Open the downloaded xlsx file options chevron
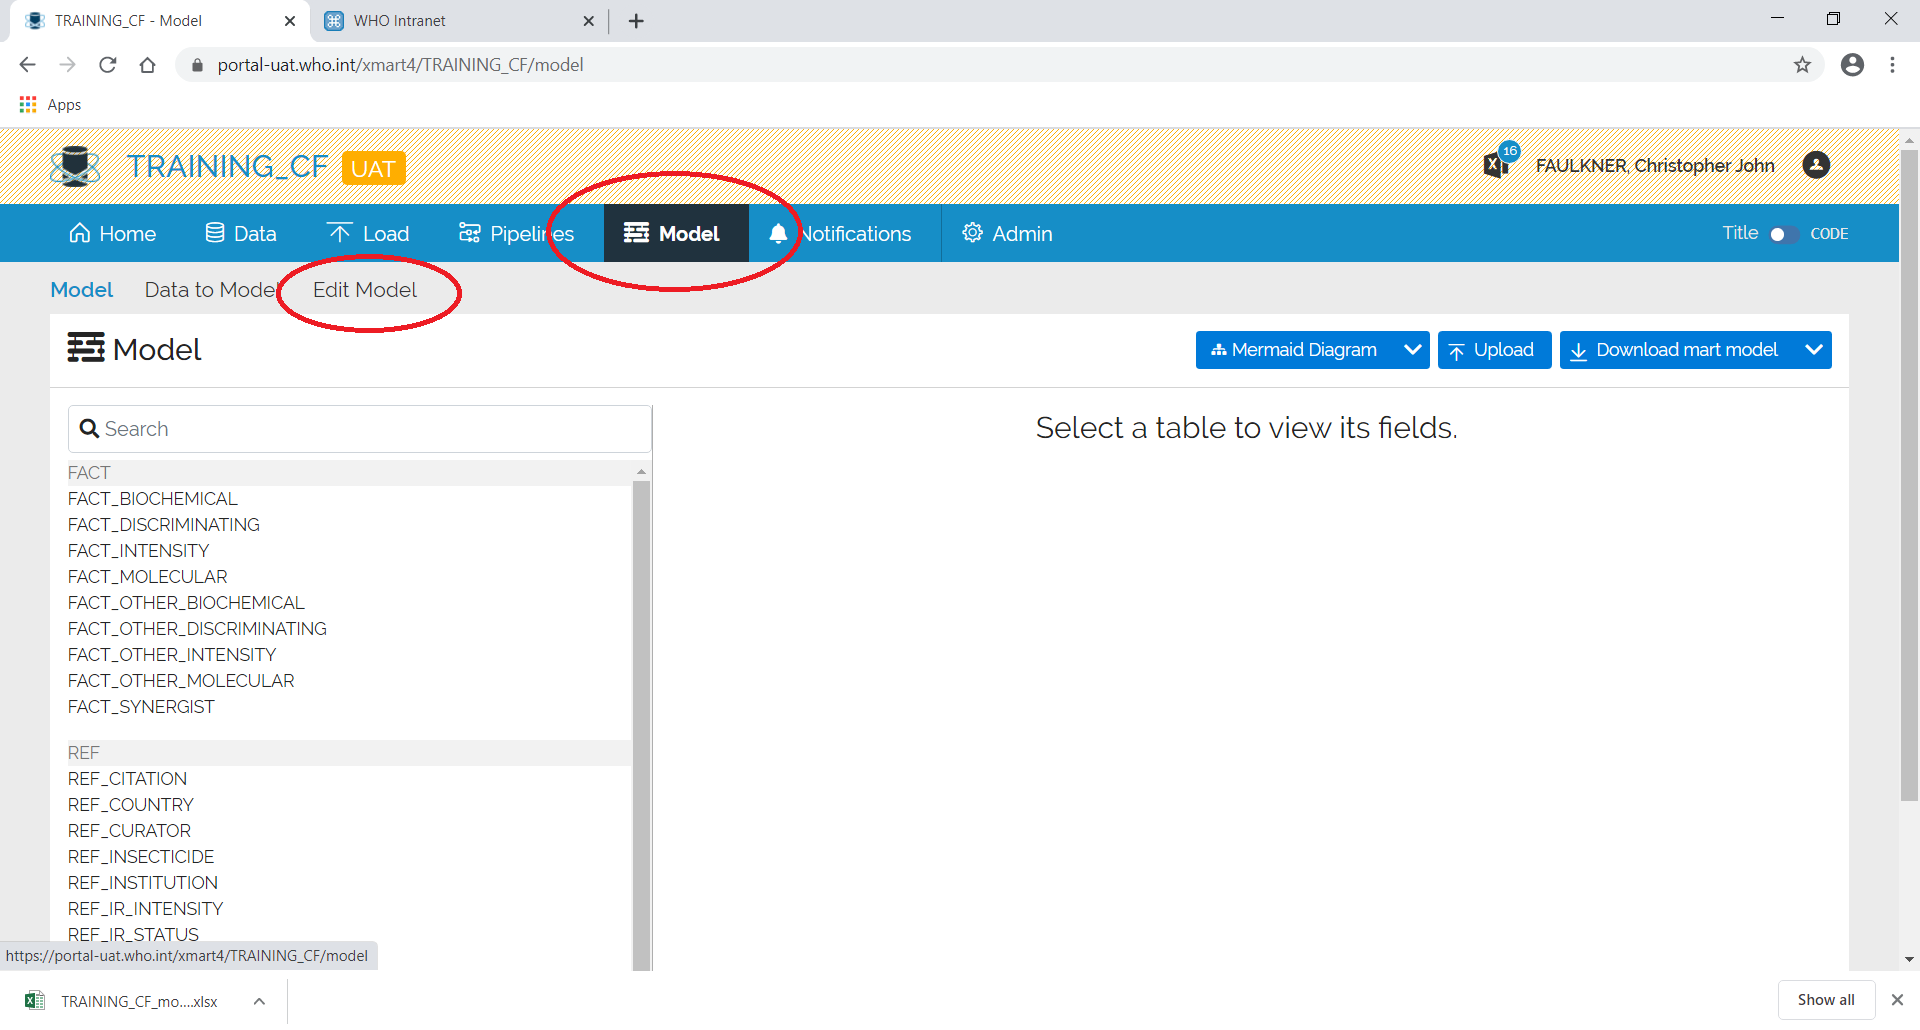 (259, 1001)
